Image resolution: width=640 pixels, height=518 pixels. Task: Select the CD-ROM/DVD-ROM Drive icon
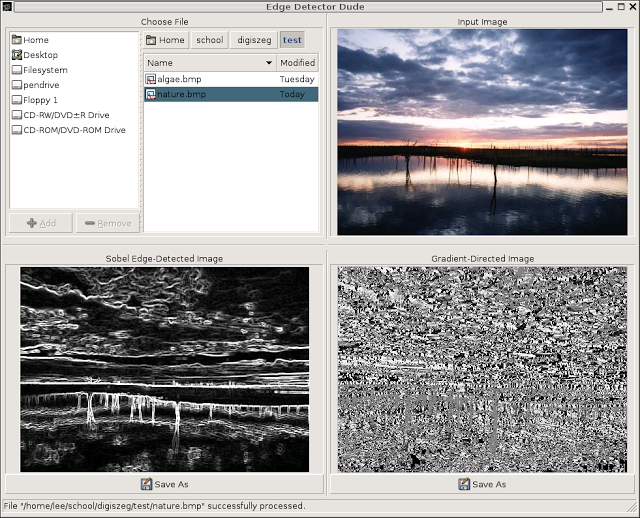point(17,130)
